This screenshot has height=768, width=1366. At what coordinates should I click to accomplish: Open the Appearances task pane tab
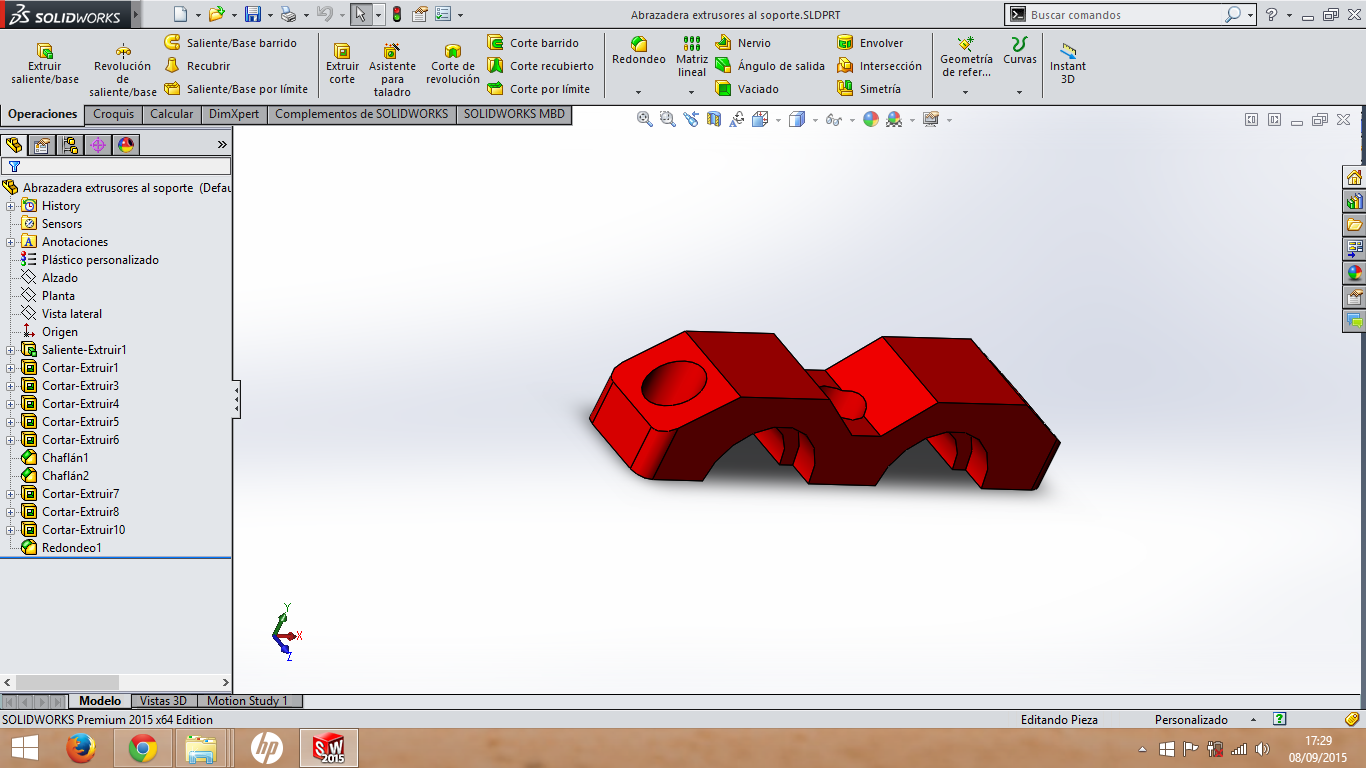coord(1354,273)
